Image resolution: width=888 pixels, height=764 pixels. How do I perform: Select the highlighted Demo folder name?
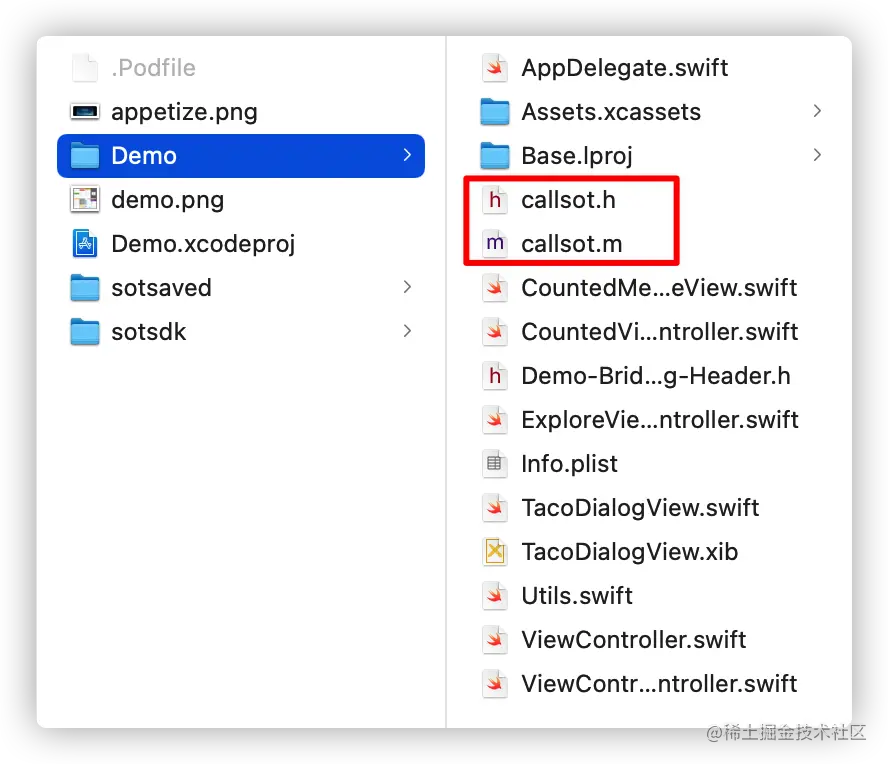coord(144,156)
